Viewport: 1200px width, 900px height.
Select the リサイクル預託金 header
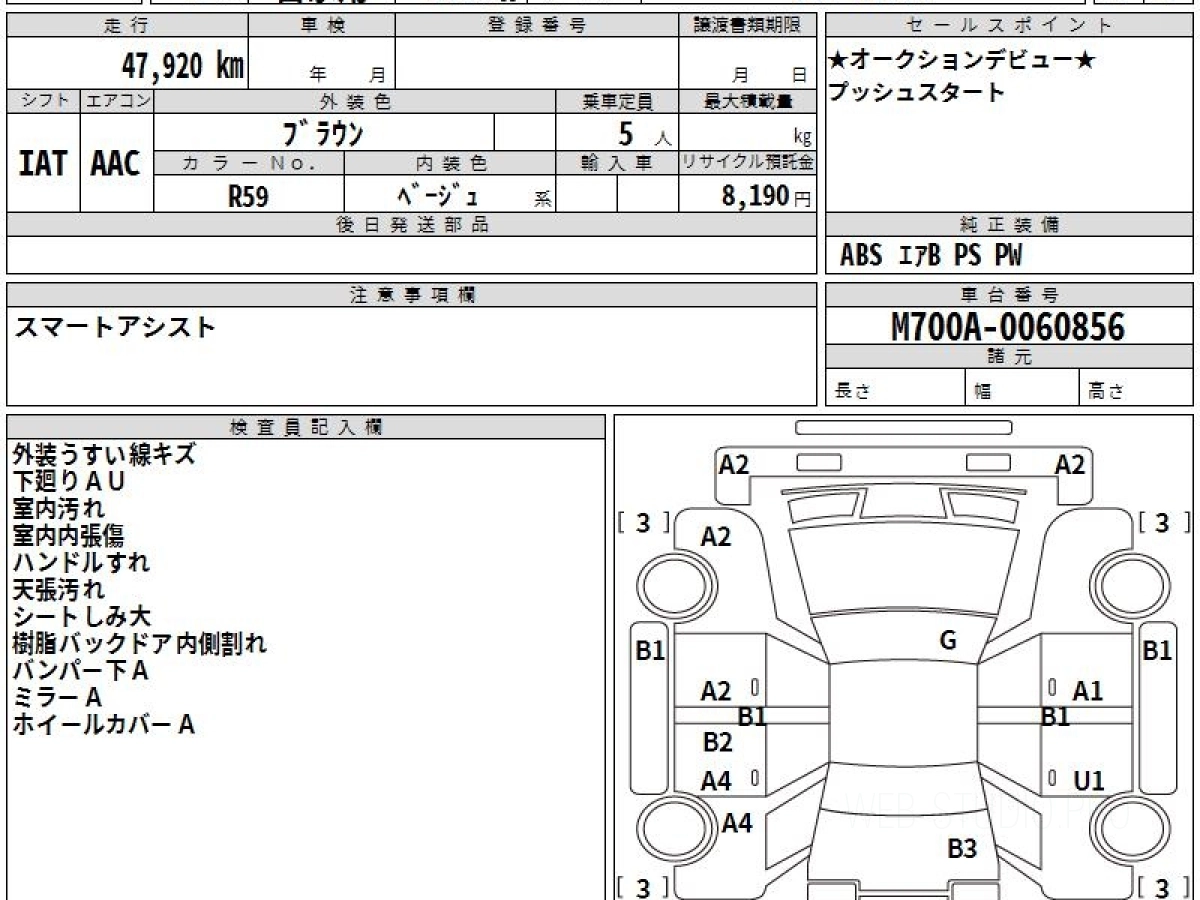coord(748,163)
